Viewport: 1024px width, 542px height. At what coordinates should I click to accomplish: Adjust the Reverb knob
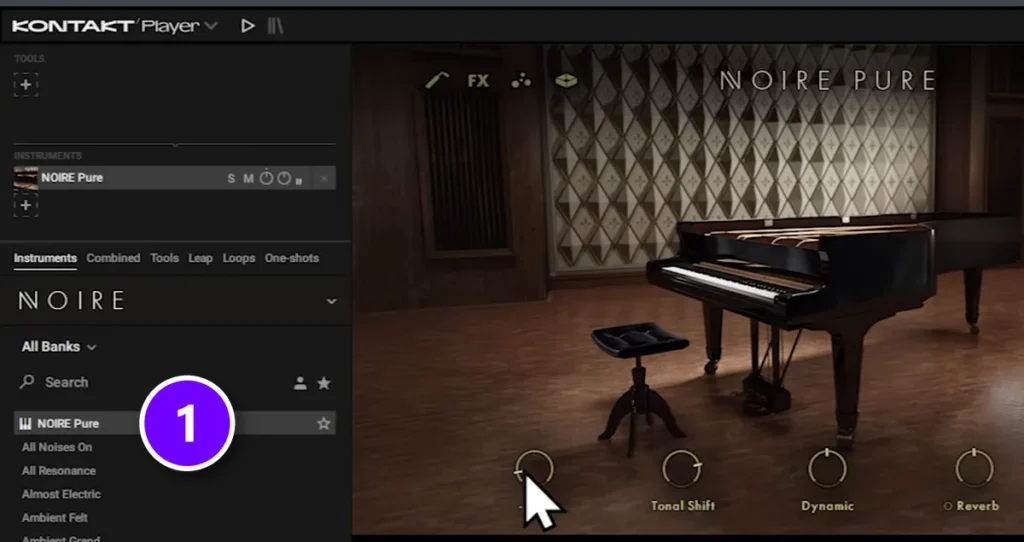(974, 469)
